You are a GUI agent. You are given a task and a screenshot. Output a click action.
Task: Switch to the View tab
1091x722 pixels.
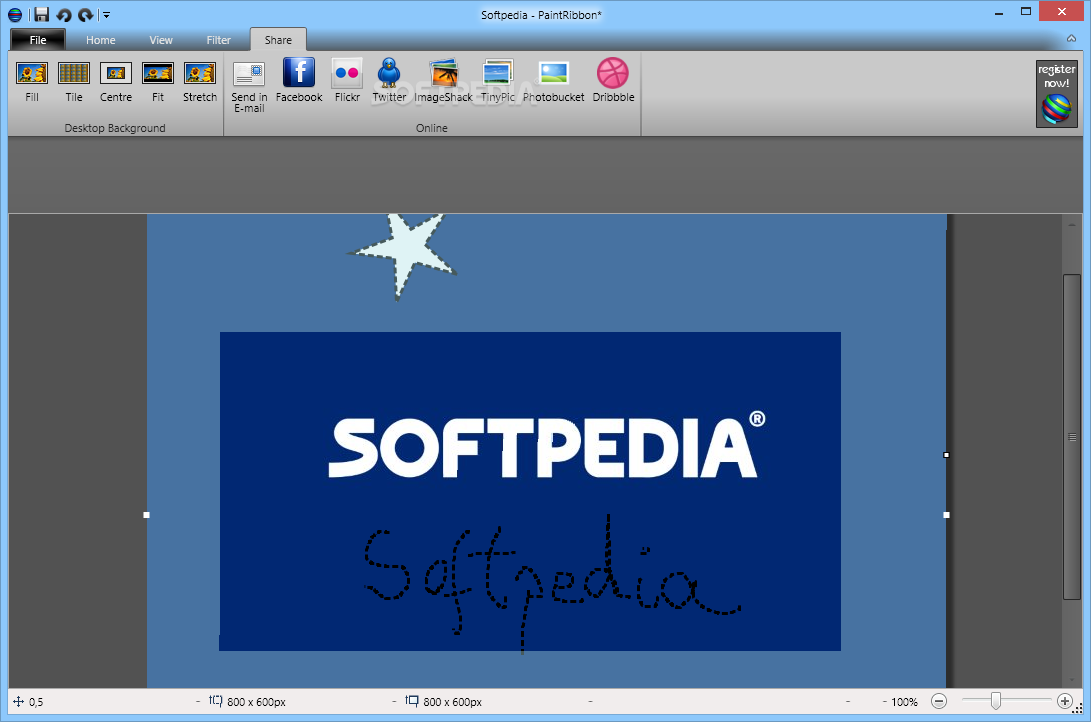point(161,40)
